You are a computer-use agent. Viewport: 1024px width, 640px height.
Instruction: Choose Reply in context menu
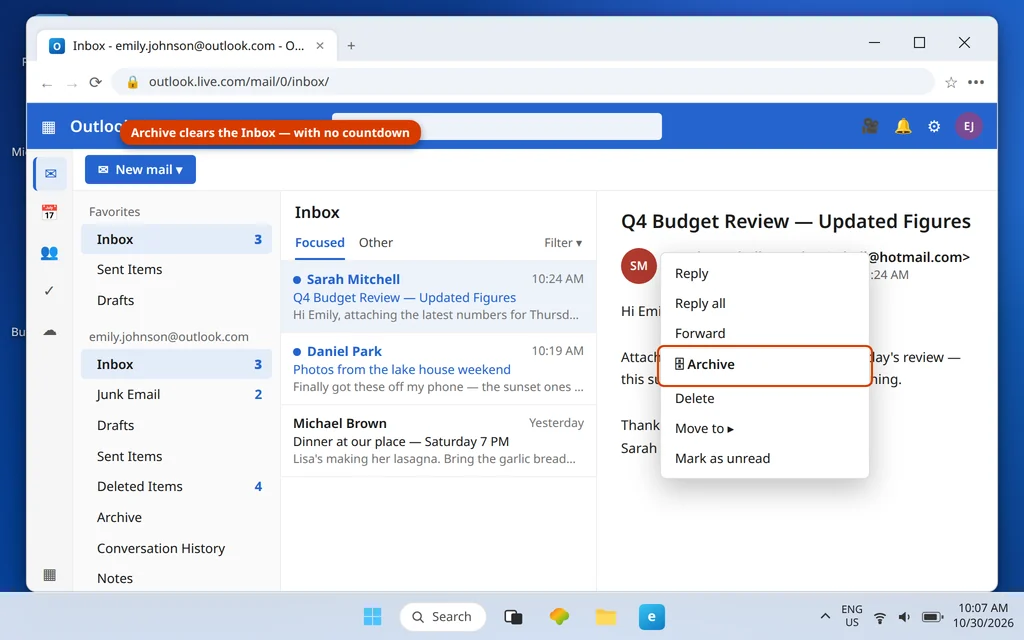(765, 274)
